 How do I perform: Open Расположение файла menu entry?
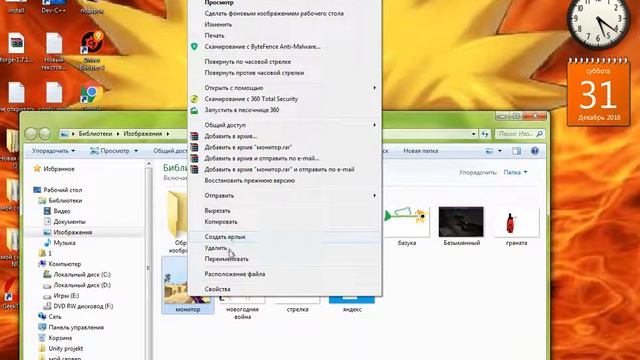(235, 274)
